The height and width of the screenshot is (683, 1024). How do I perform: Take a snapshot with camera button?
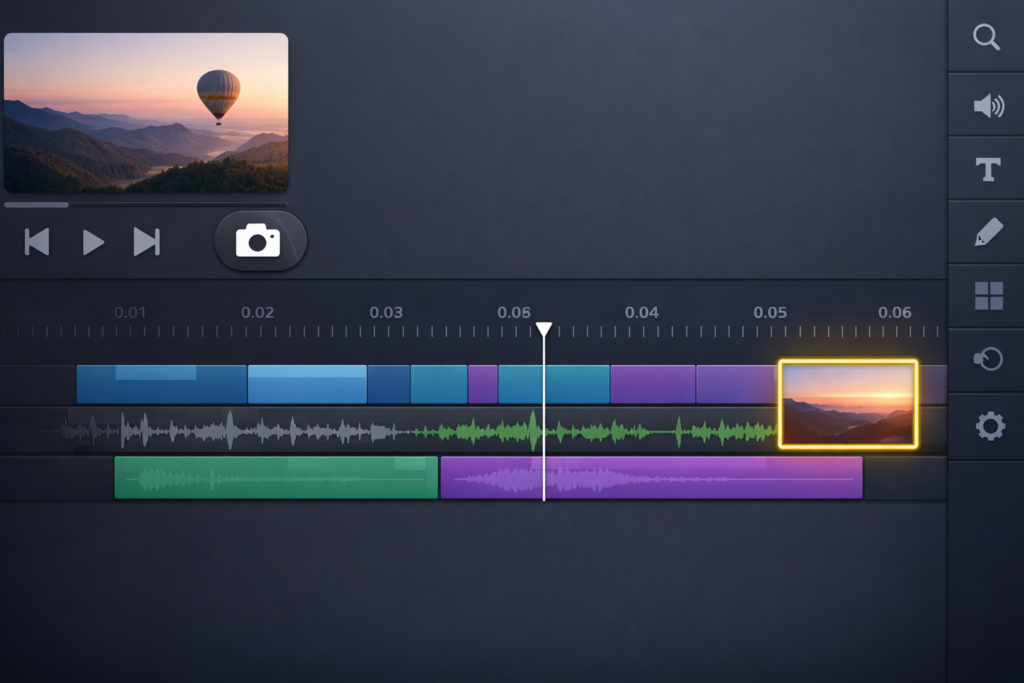(x=259, y=241)
